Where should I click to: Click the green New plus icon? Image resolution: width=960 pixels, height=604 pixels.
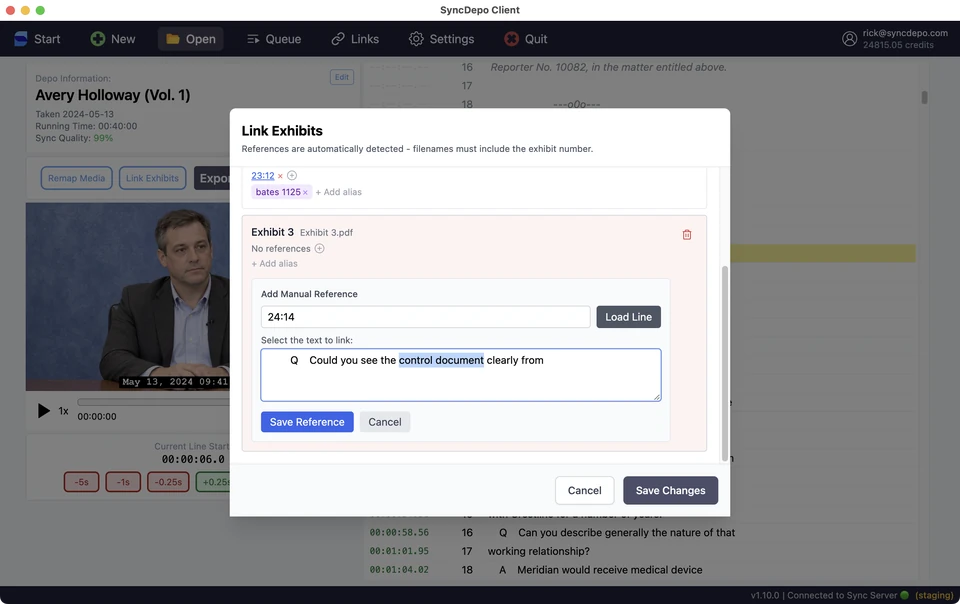pyautogui.click(x=97, y=39)
